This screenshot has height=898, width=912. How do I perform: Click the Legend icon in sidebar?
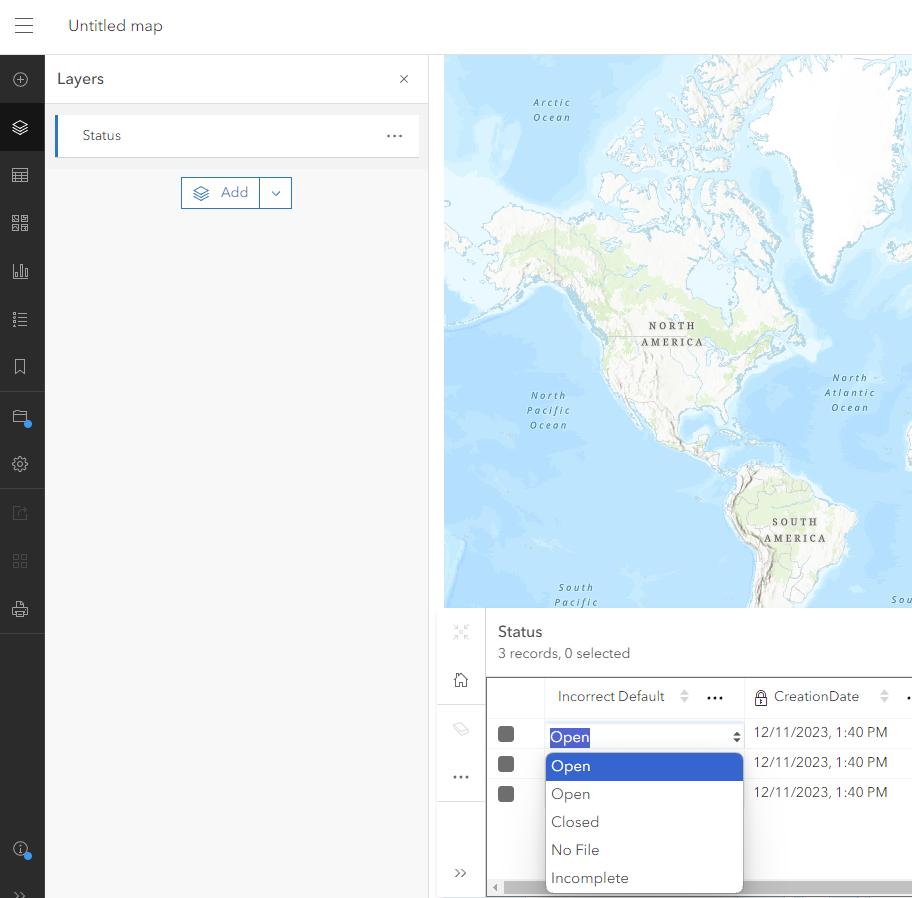(x=20, y=319)
